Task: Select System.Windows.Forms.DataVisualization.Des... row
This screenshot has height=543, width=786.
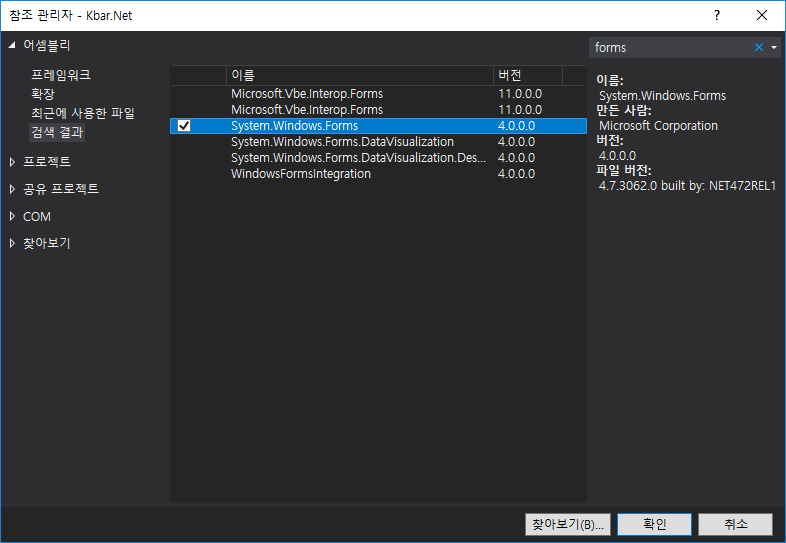Action: pyautogui.click(x=378, y=158)
